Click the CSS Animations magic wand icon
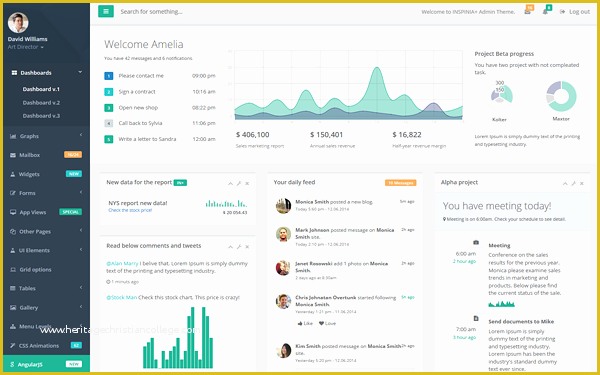This screenshot has width=600, height=375. (x=13, y=346)
